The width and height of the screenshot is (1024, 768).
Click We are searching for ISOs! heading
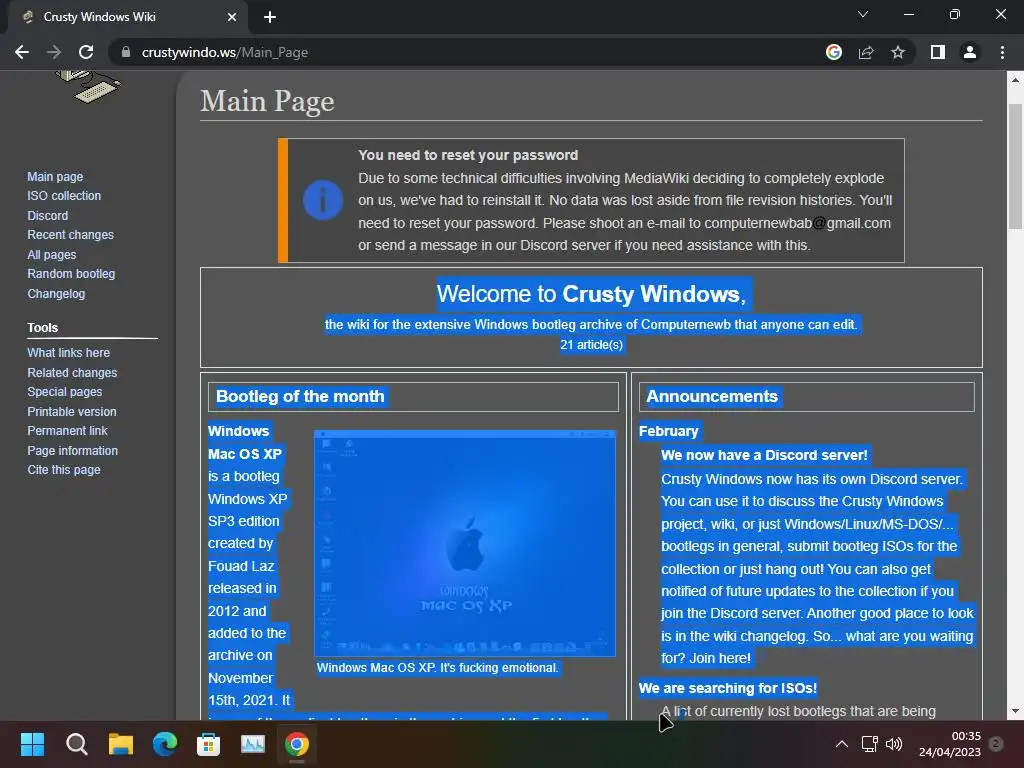[x=728, y=688]
